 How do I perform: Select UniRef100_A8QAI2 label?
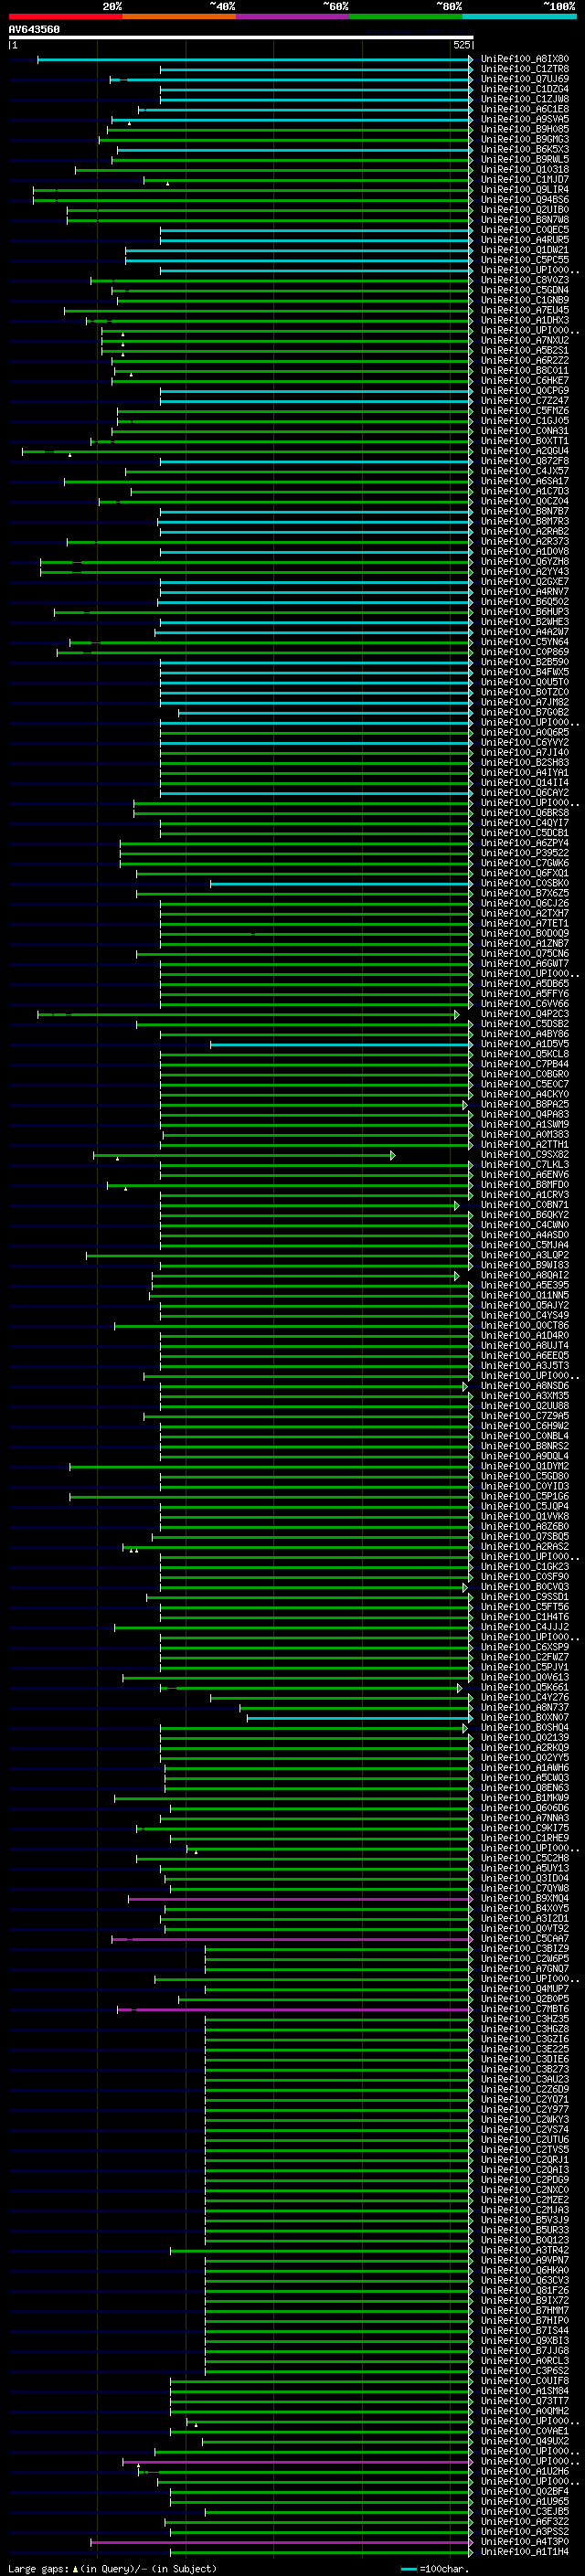click(x=525, y=1277)
